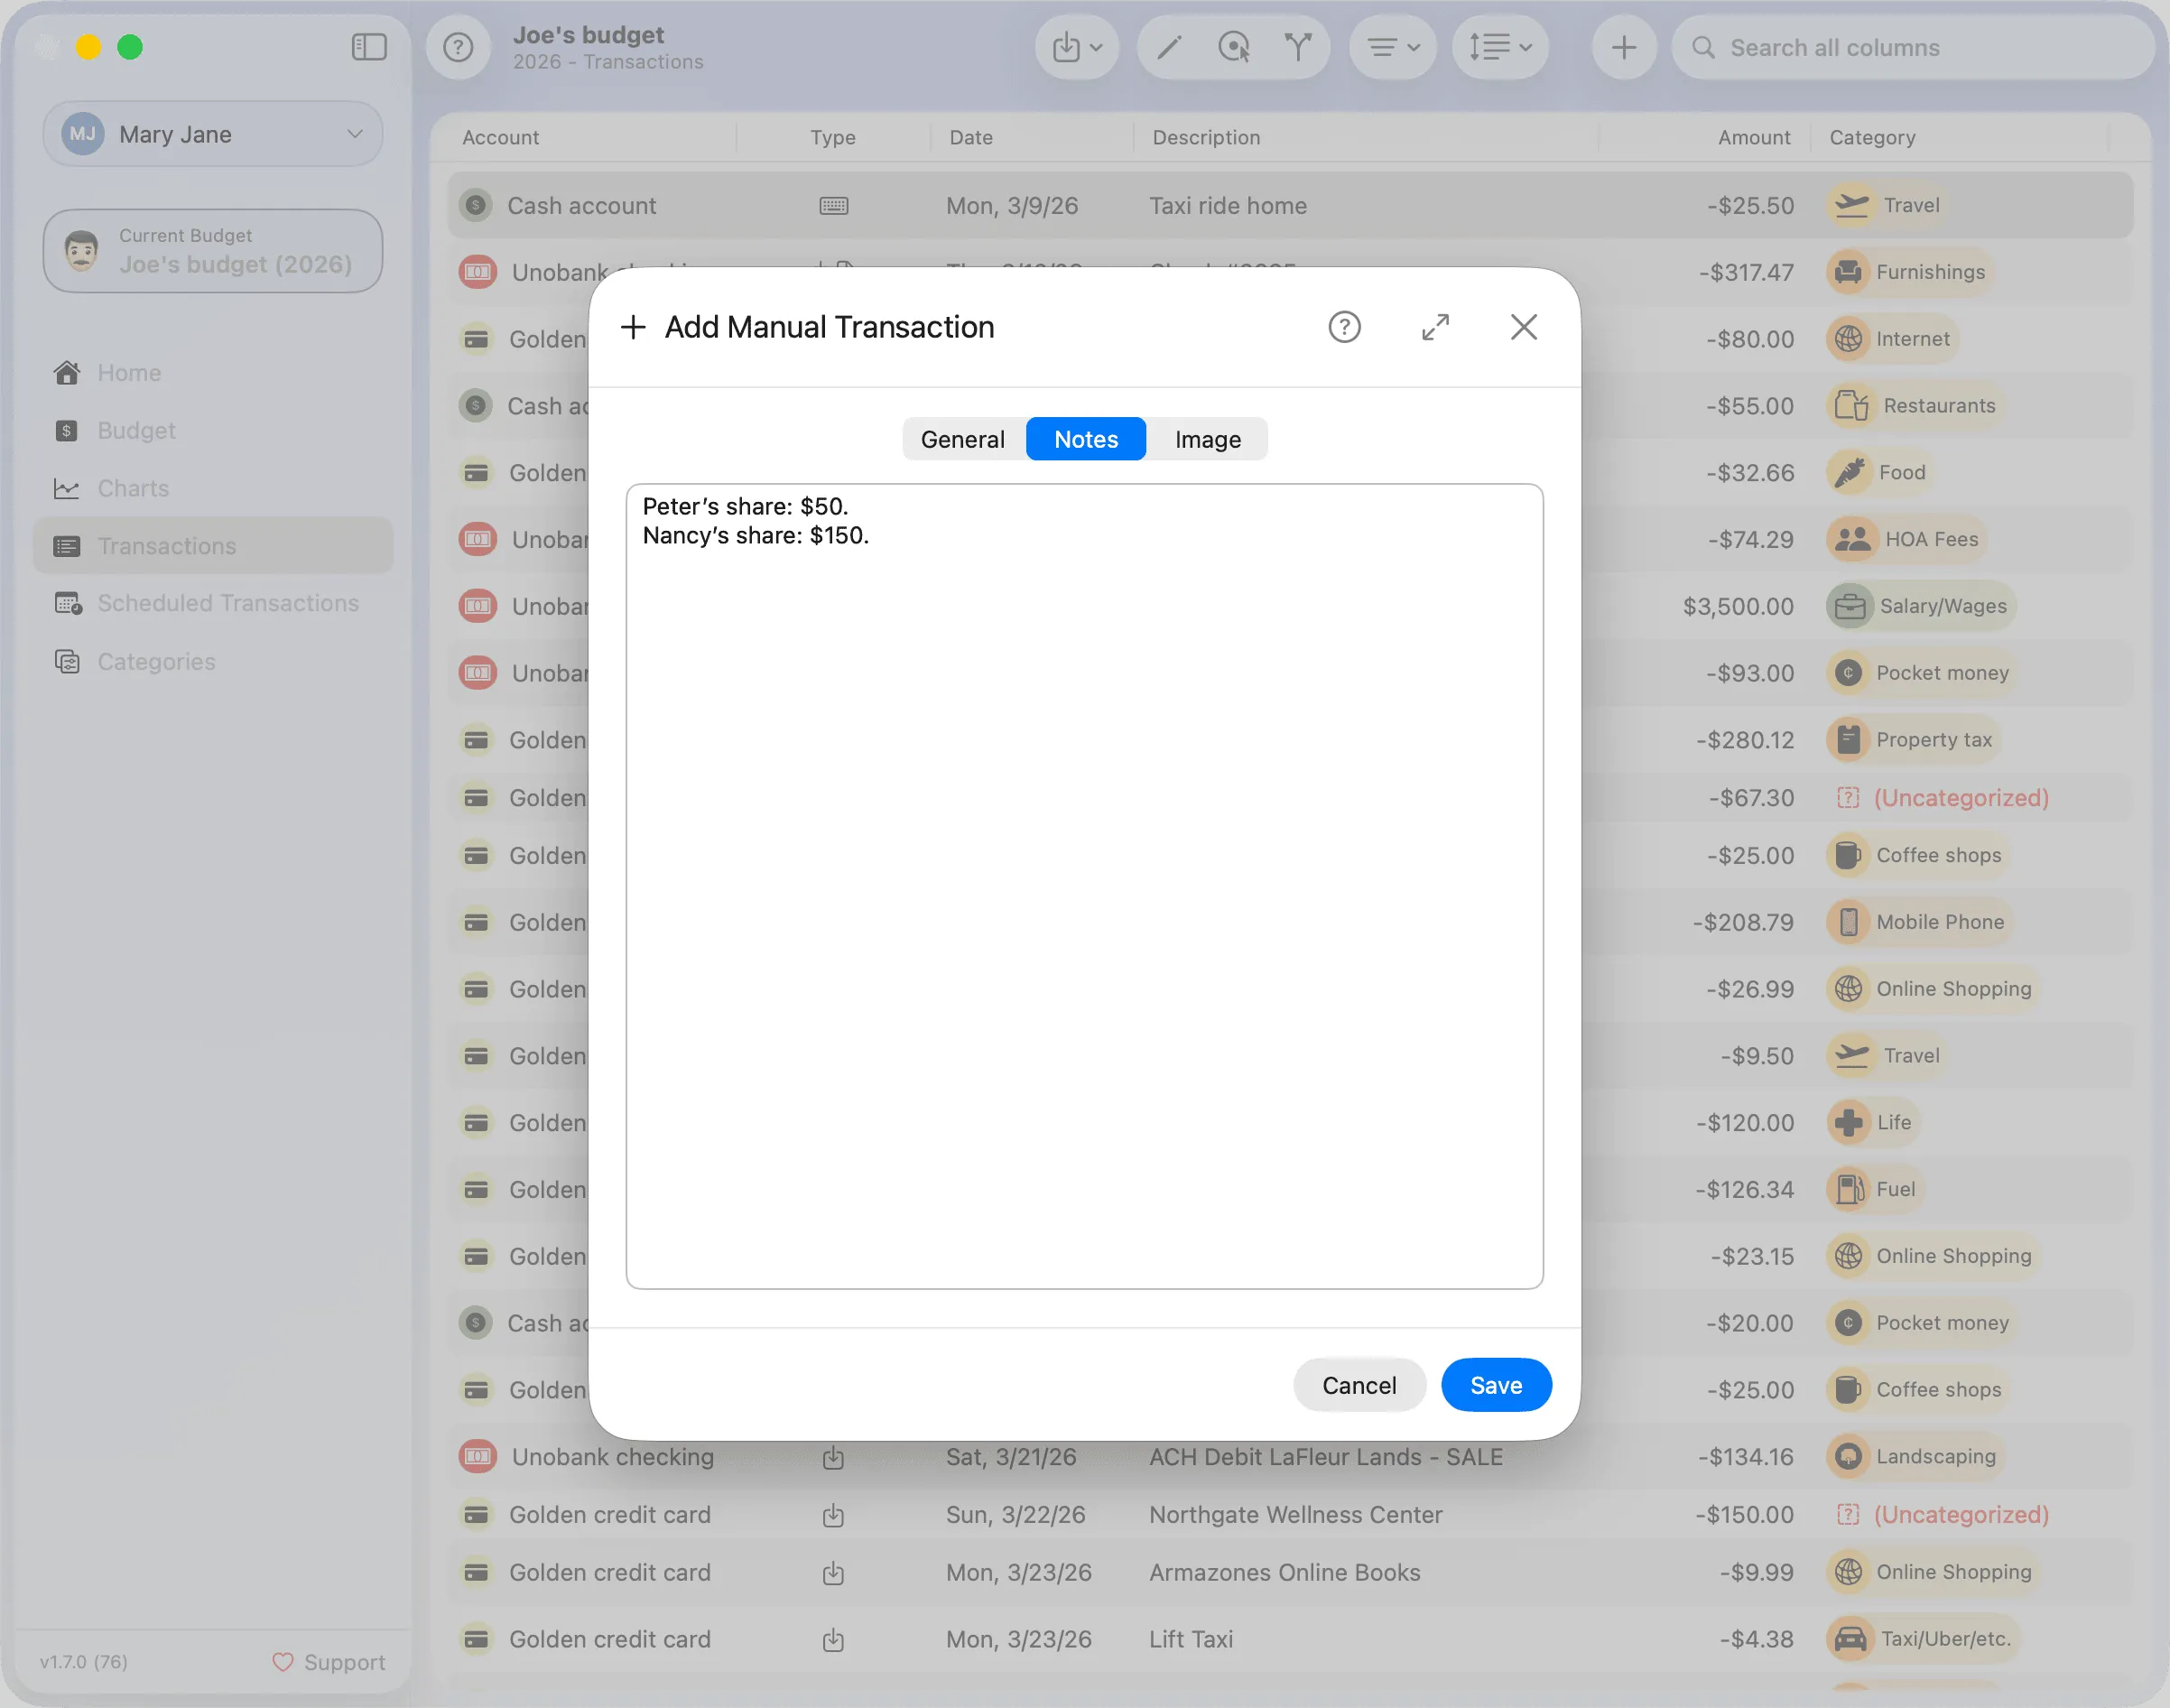Click the Description column header

click(x=1206, y=138)
